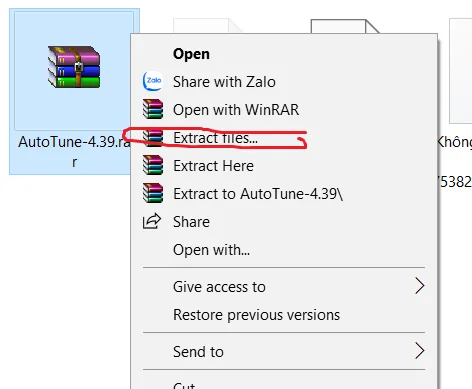Choose the Share menu entry

pyautogui.click(x=191, y=222)
